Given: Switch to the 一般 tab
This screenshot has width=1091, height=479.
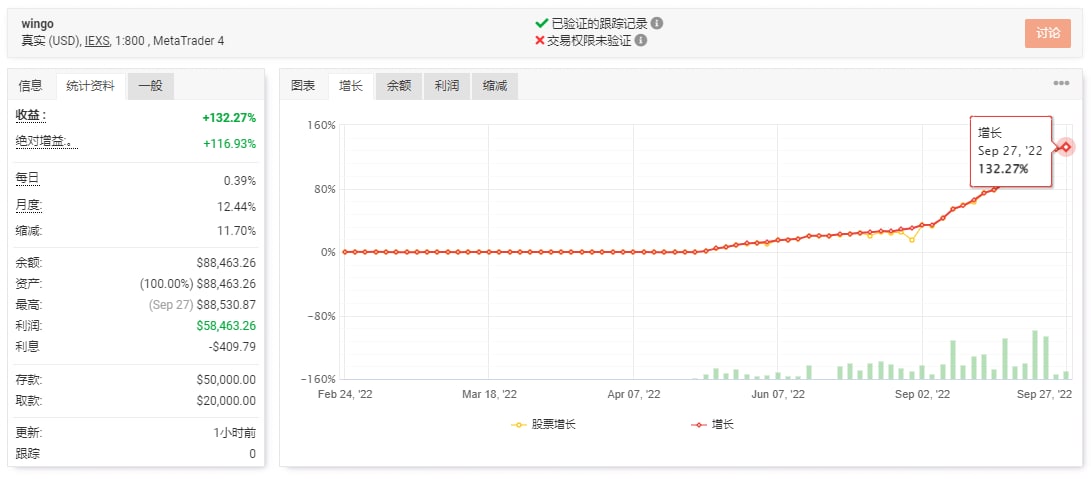Looking at the screenshot, I should (150, 86).
